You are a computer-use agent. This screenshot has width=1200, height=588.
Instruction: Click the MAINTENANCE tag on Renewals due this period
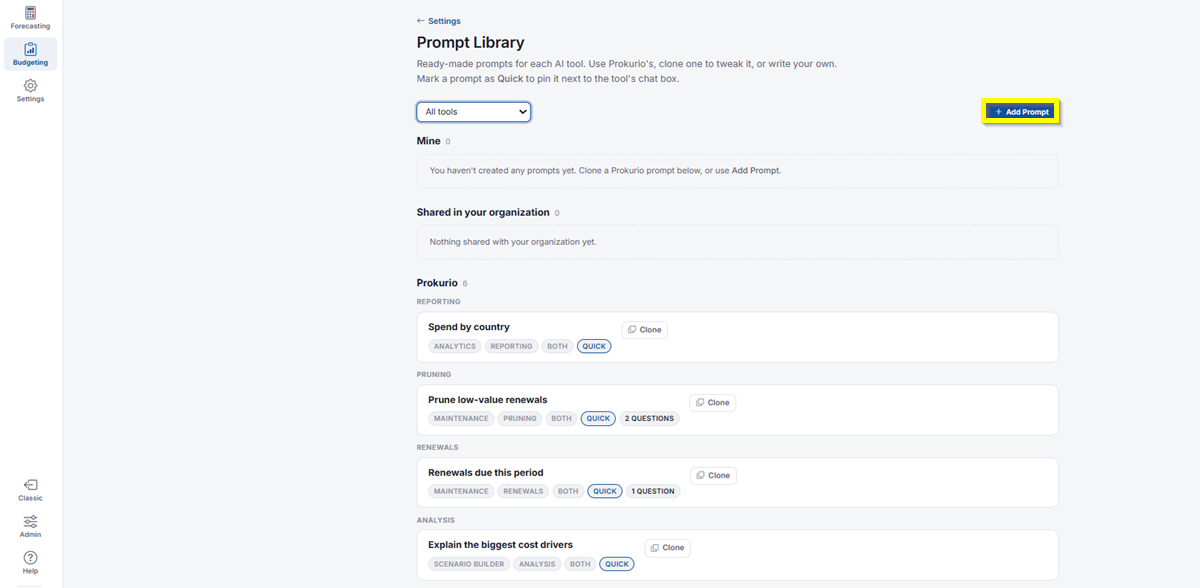[461, 492]
